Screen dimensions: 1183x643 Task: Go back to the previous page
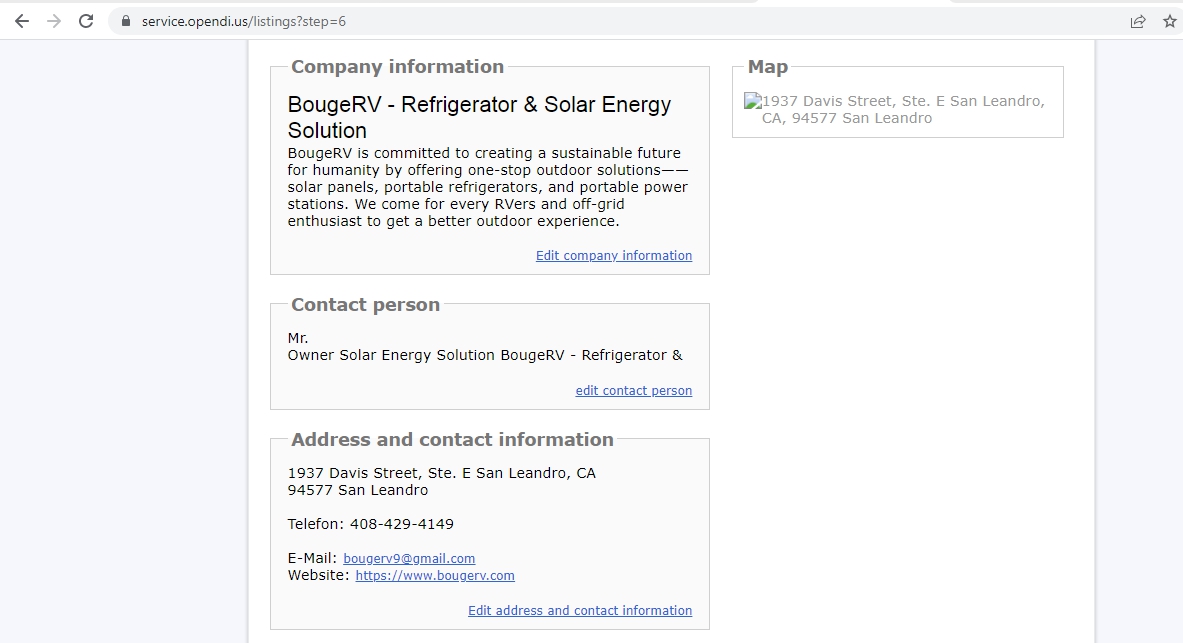(x=22, y=21)
